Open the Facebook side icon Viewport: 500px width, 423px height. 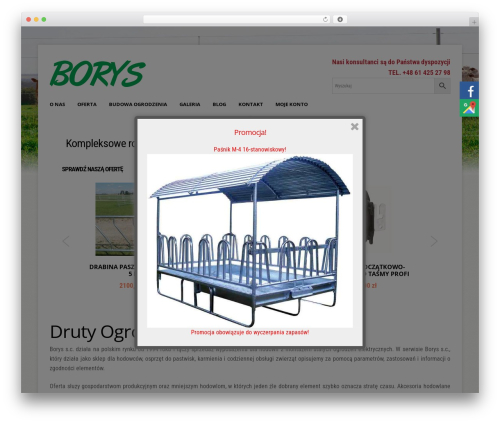(x=469, y=90)
